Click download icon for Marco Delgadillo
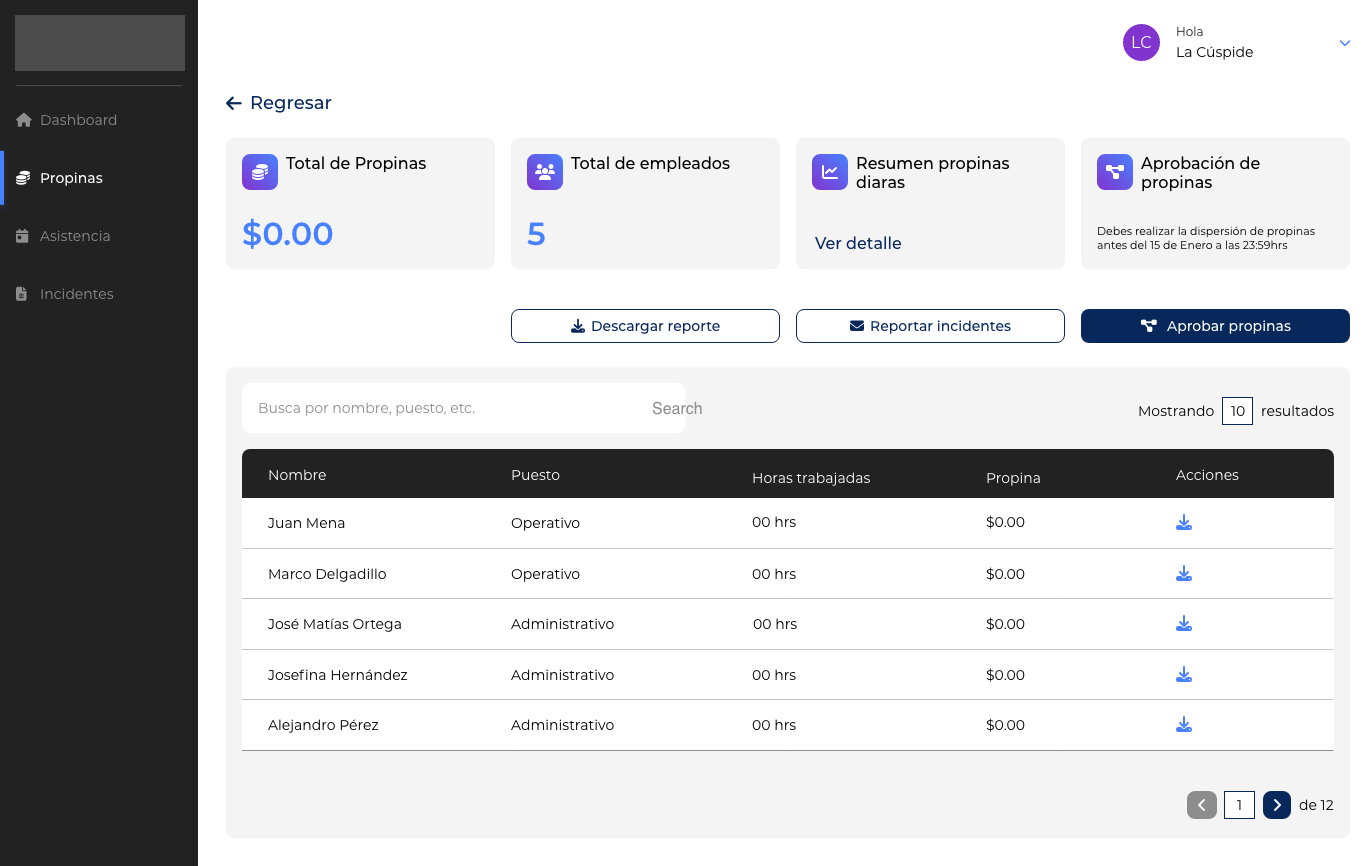This screenshot has height=866, width=1366. point(1184,574)
